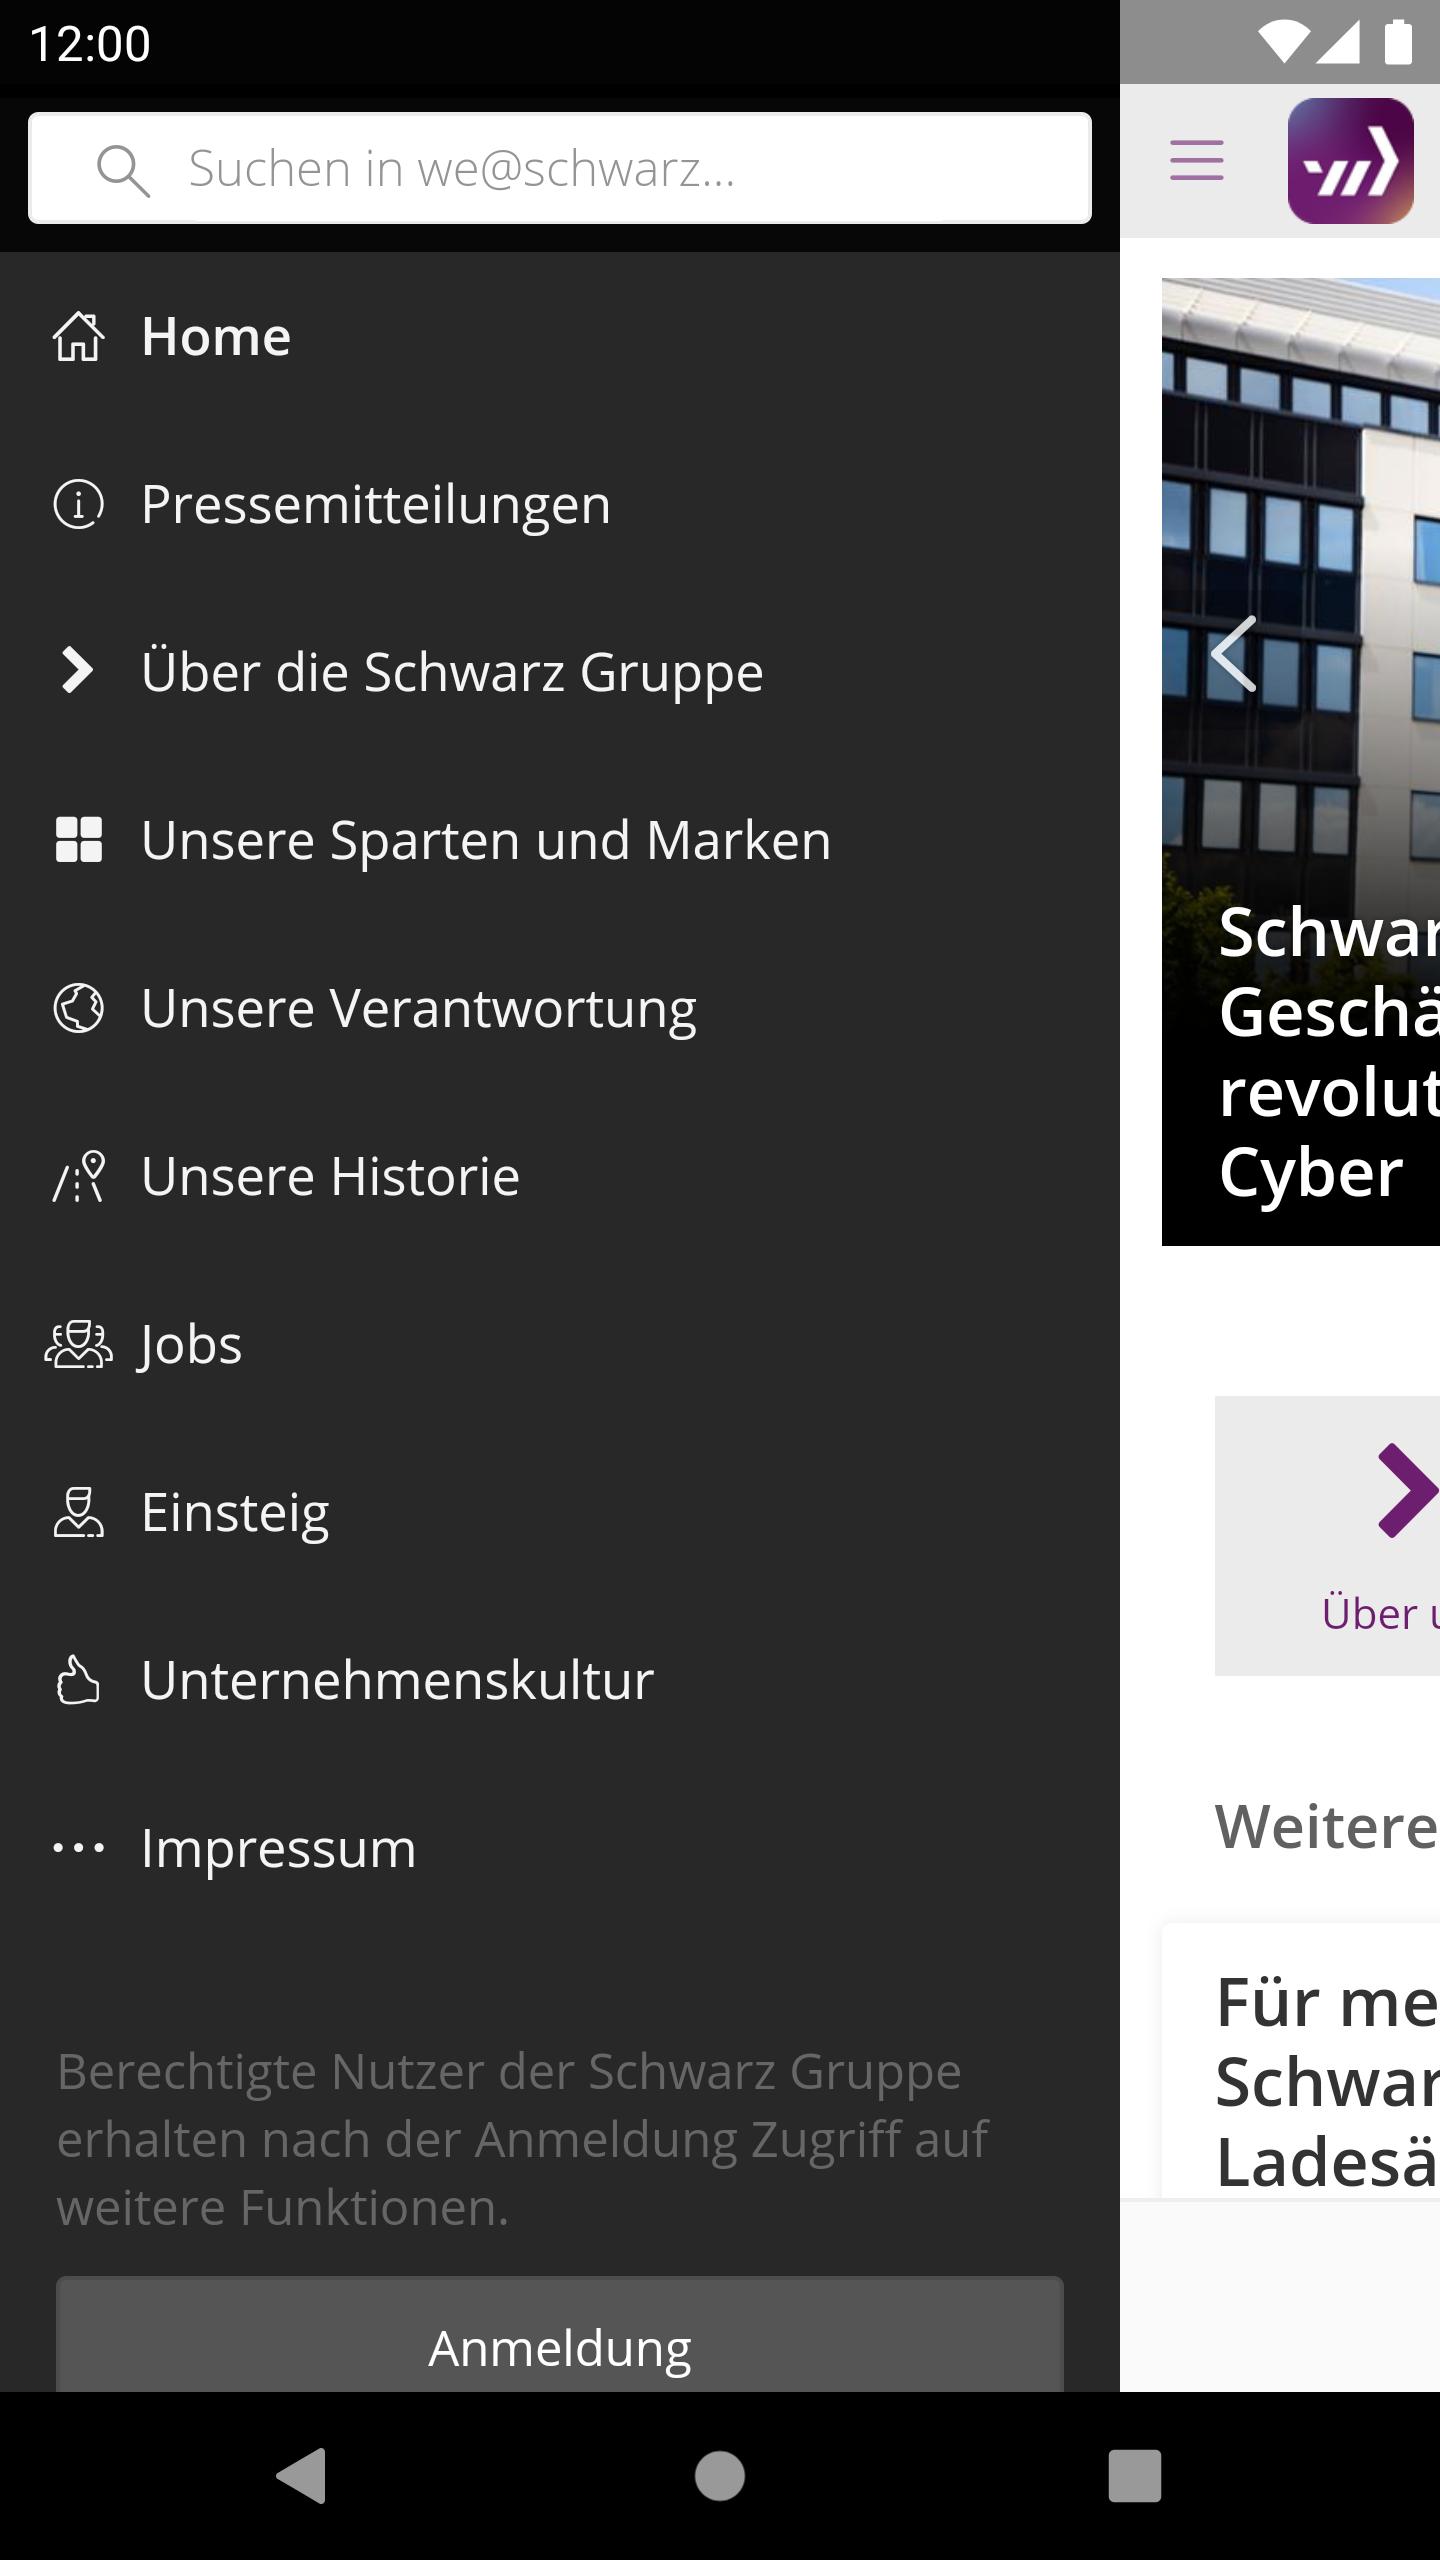Tap the search magnifier icon
The image size is (1440, 2560).
(123, 170)
